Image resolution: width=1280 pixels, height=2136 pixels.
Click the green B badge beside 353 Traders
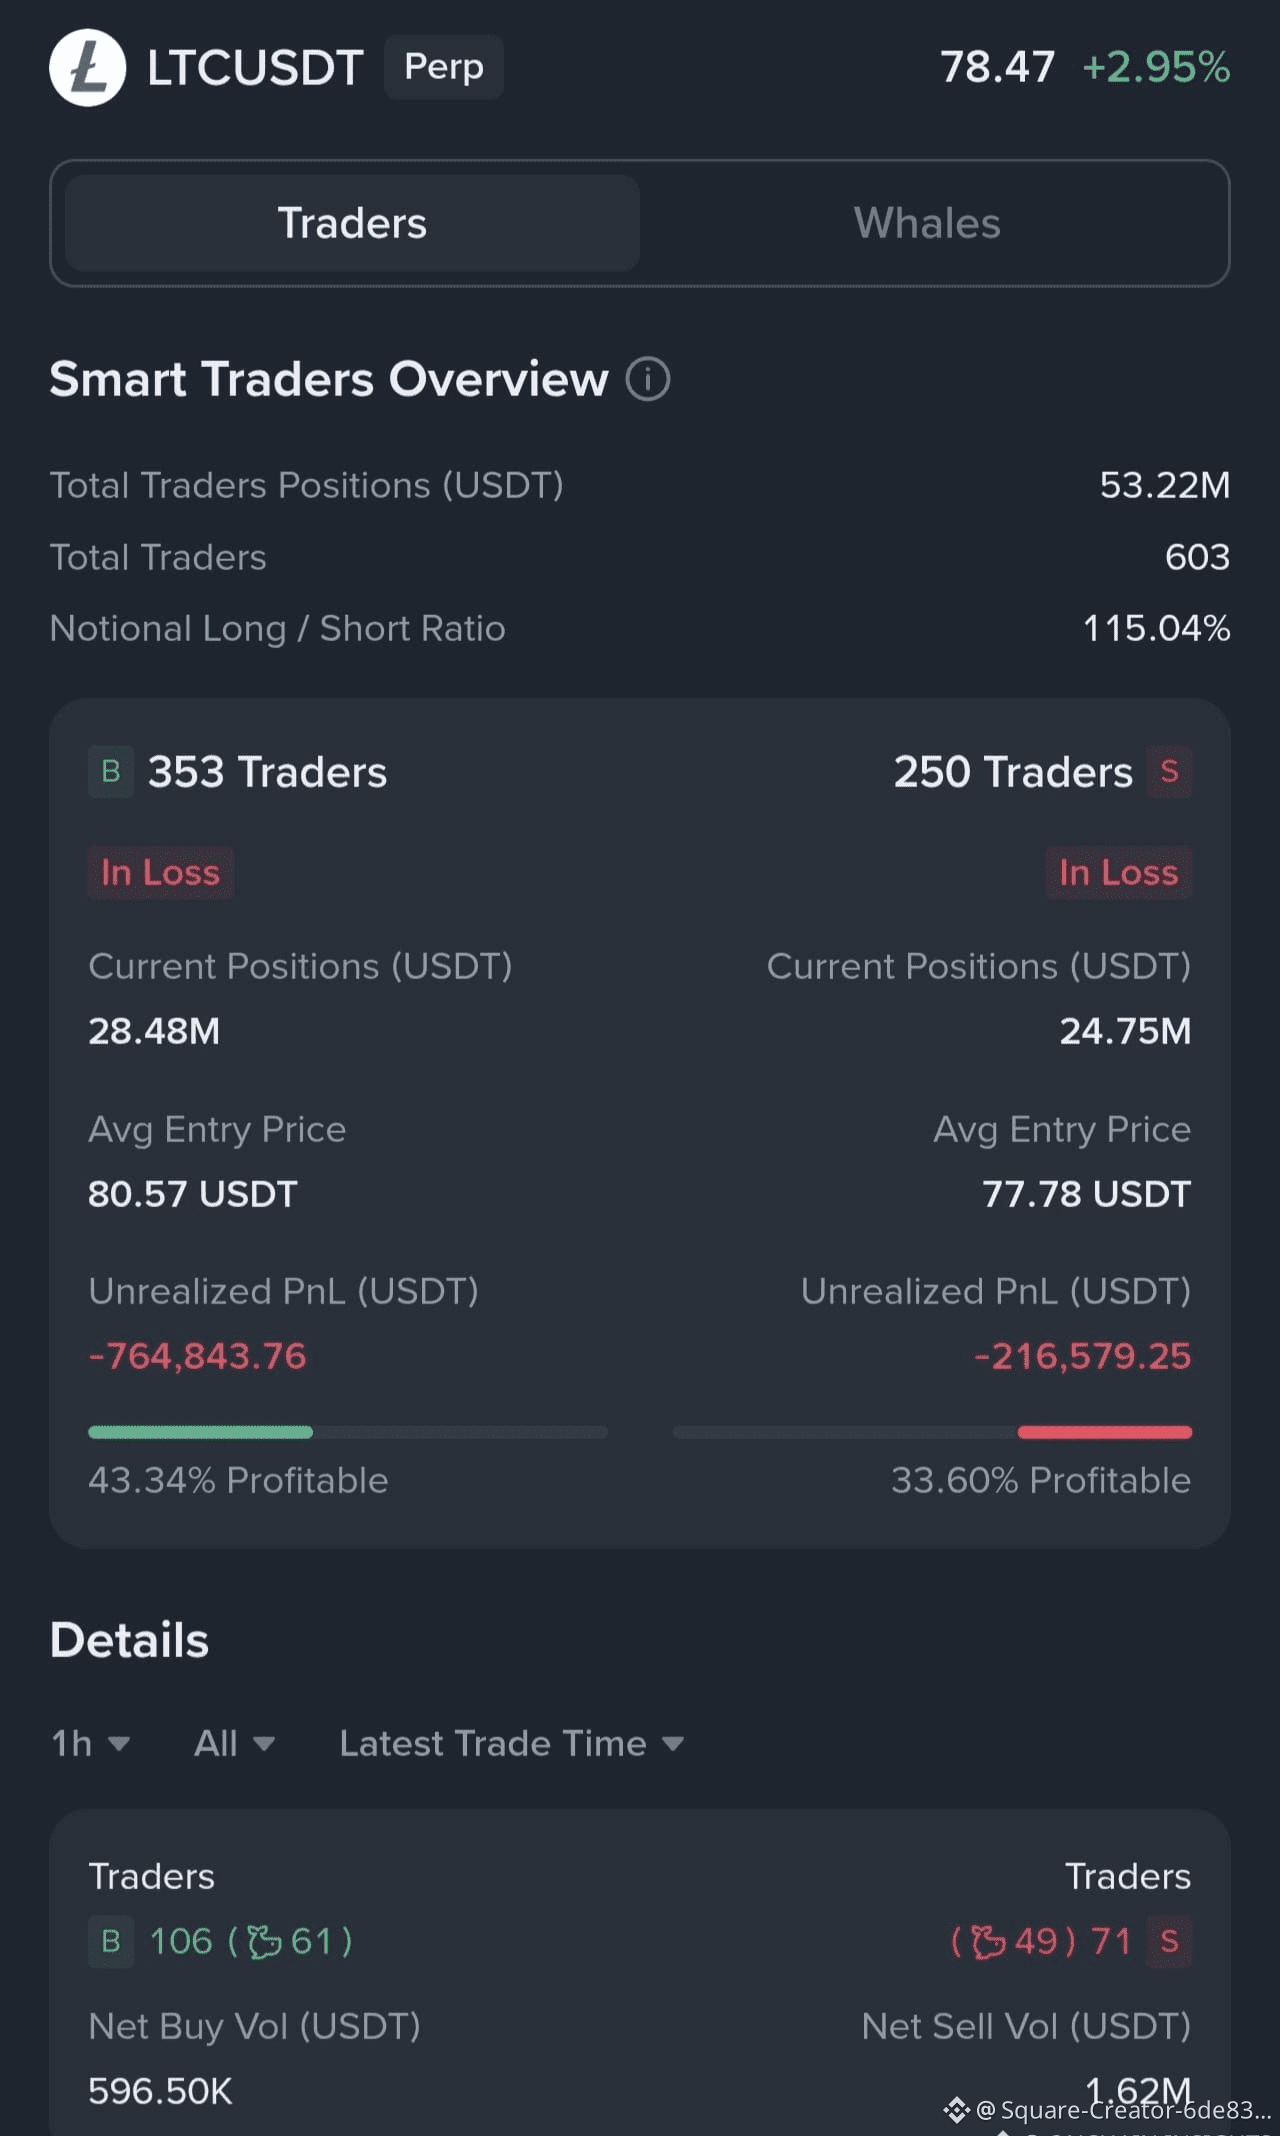pos(111,772)
